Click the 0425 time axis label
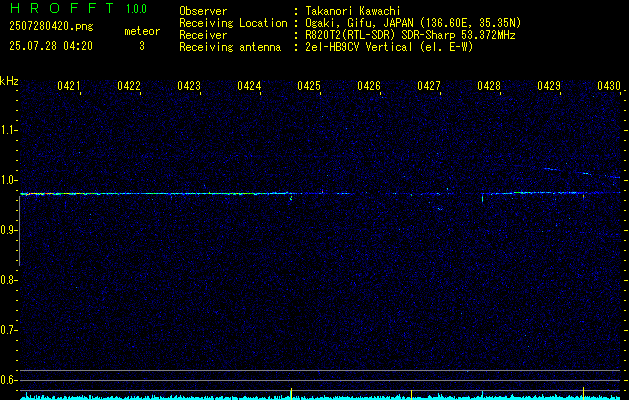Screen dimensions: 629x400 pos(309,86)
